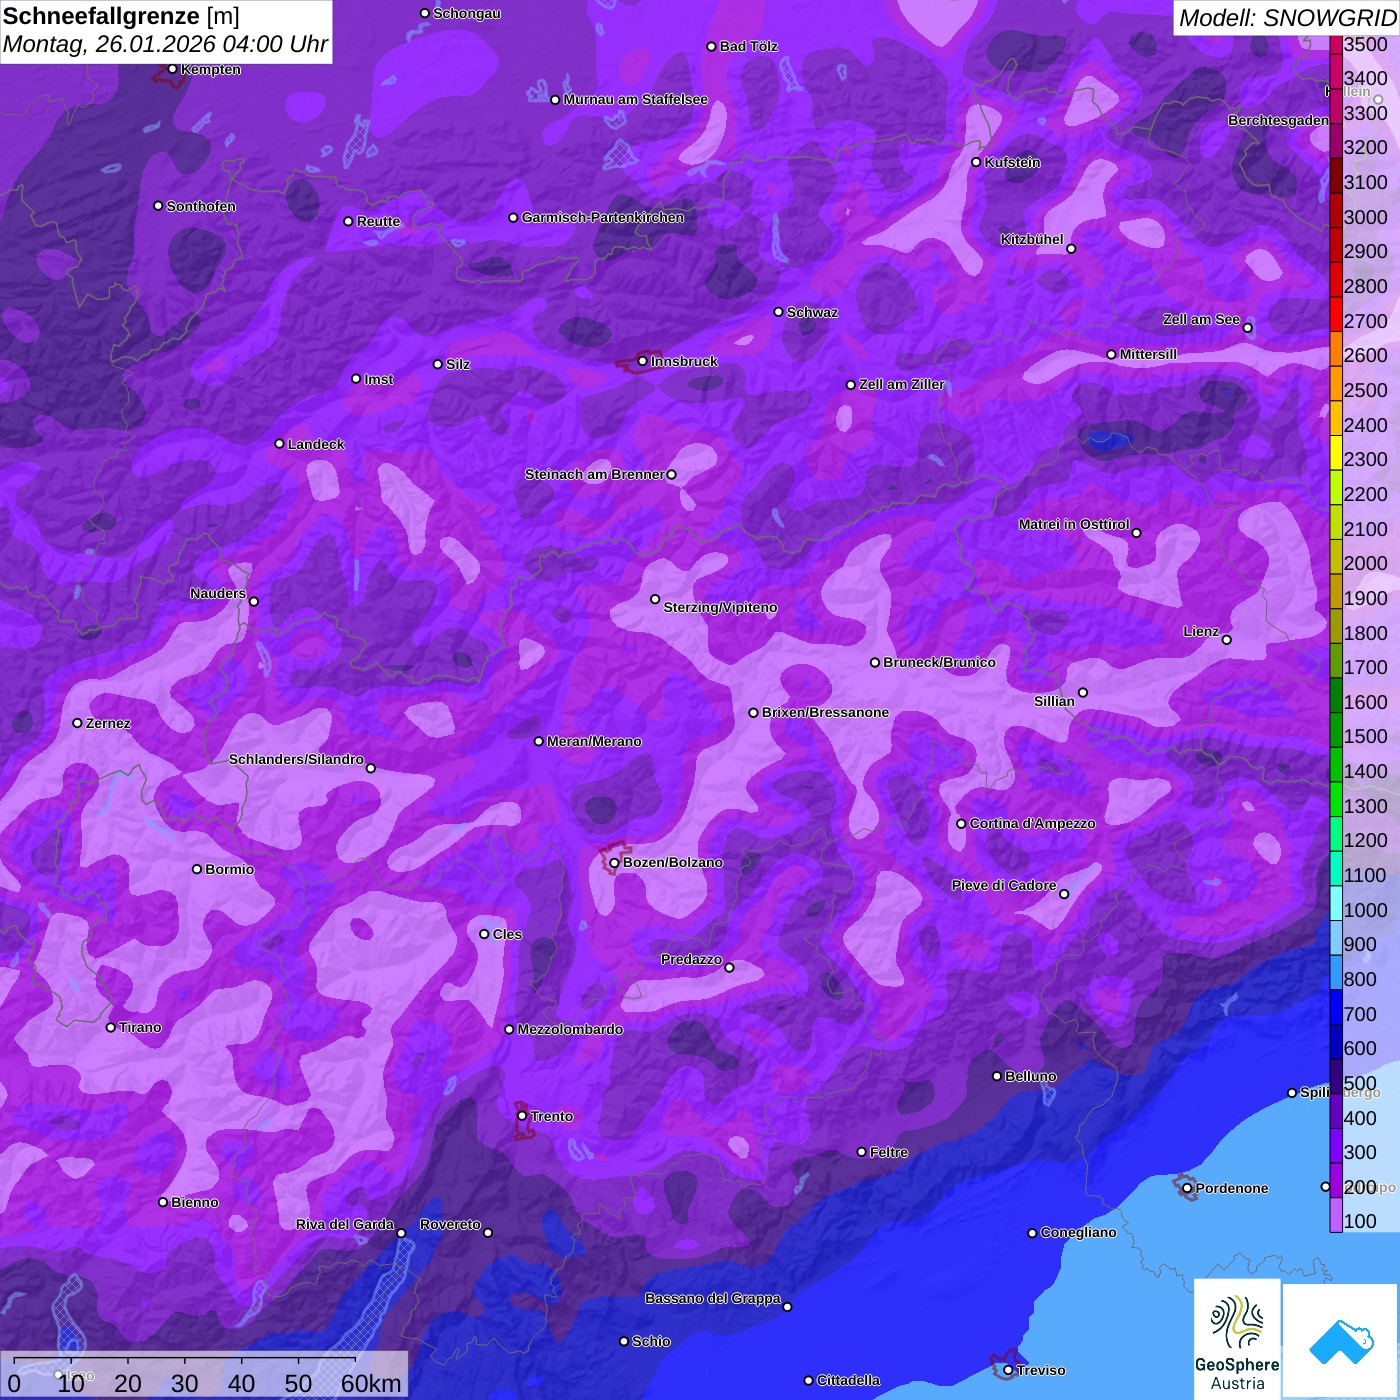Click the Murnau am Staffelsee label

click(635, 99)
